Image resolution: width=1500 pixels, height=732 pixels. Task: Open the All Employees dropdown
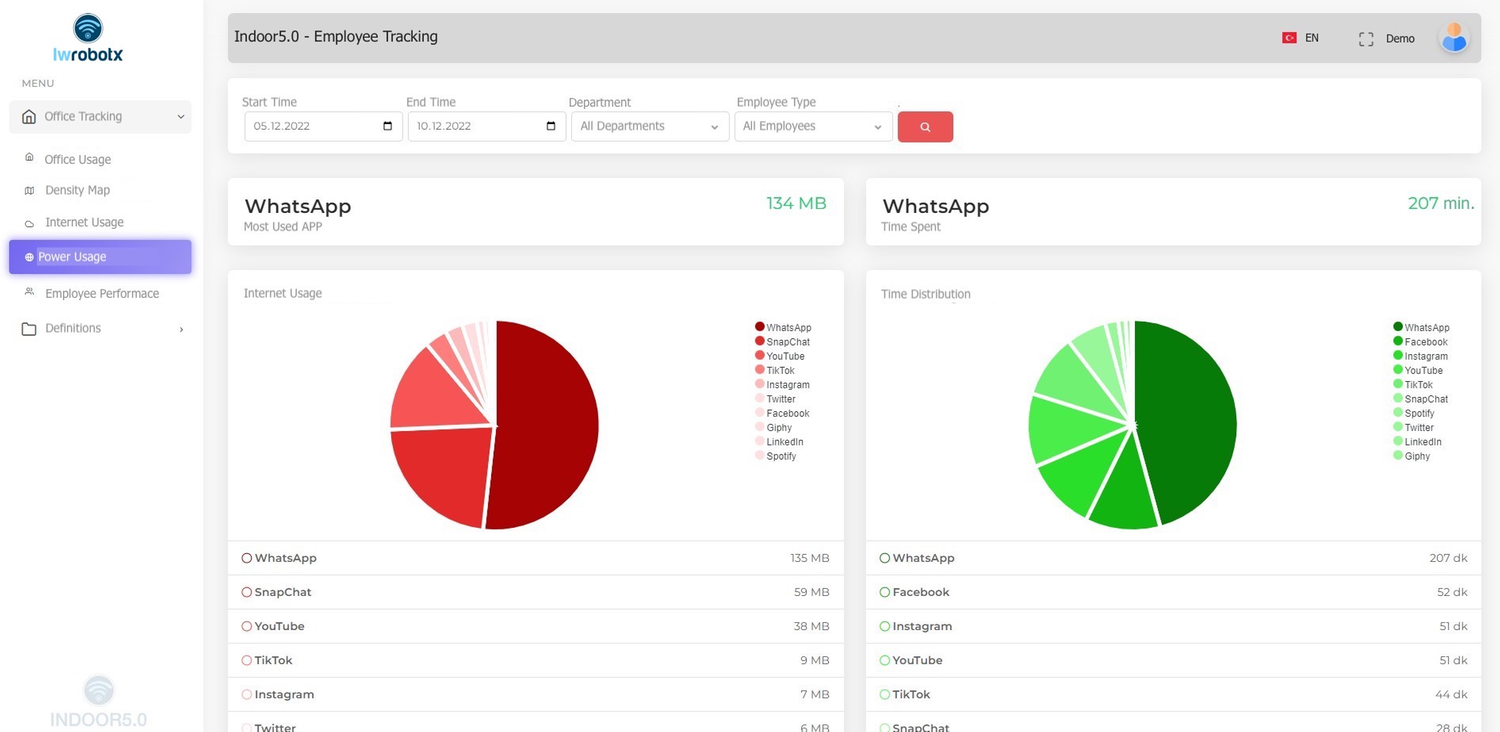[812, 126]
